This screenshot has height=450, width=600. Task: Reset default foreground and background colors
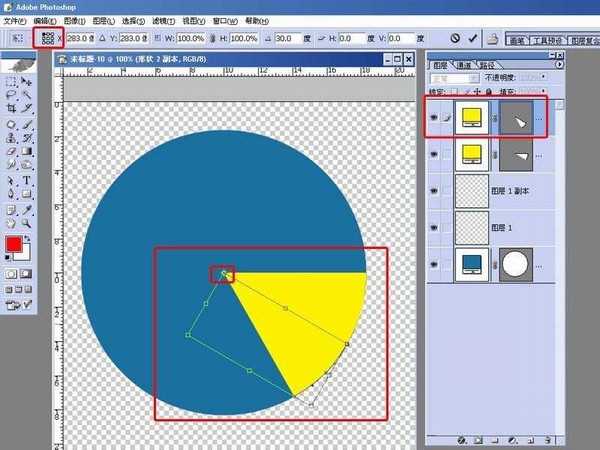pyautogui.click(x=8, y=258)
